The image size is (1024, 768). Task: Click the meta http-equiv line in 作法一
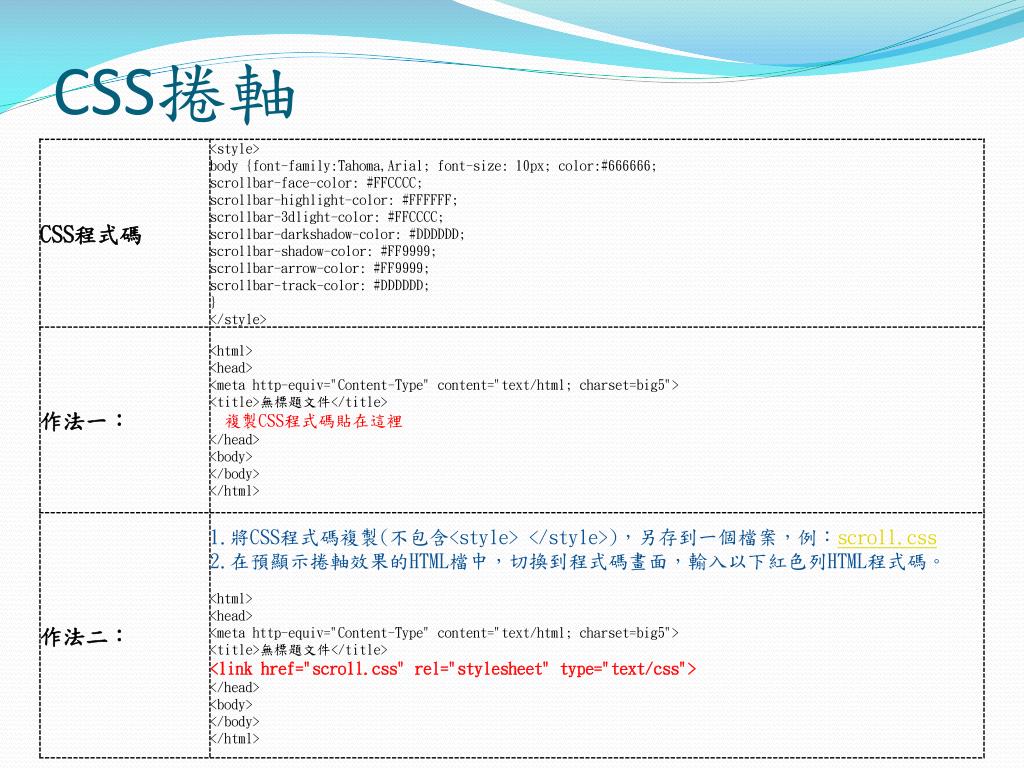[444, 385]
